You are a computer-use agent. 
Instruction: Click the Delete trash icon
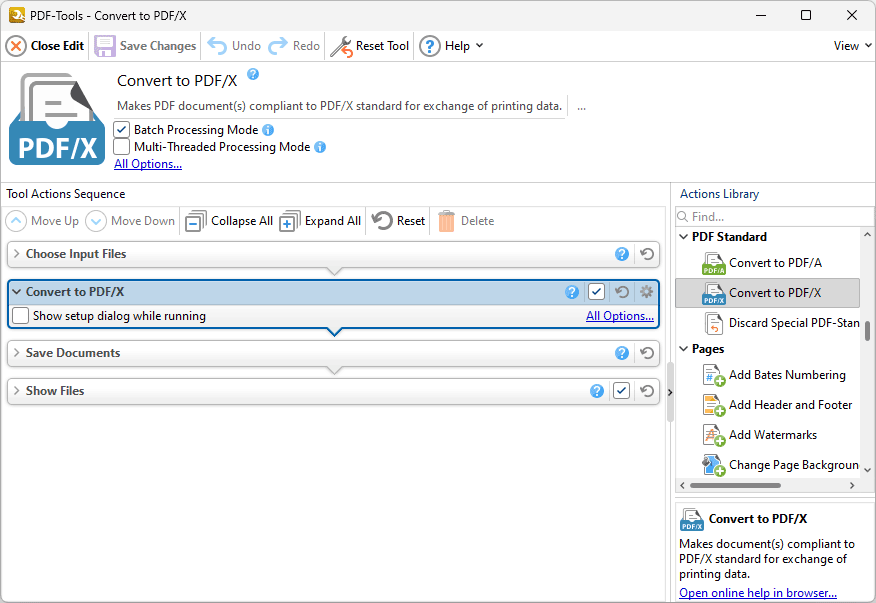[446, 221]
